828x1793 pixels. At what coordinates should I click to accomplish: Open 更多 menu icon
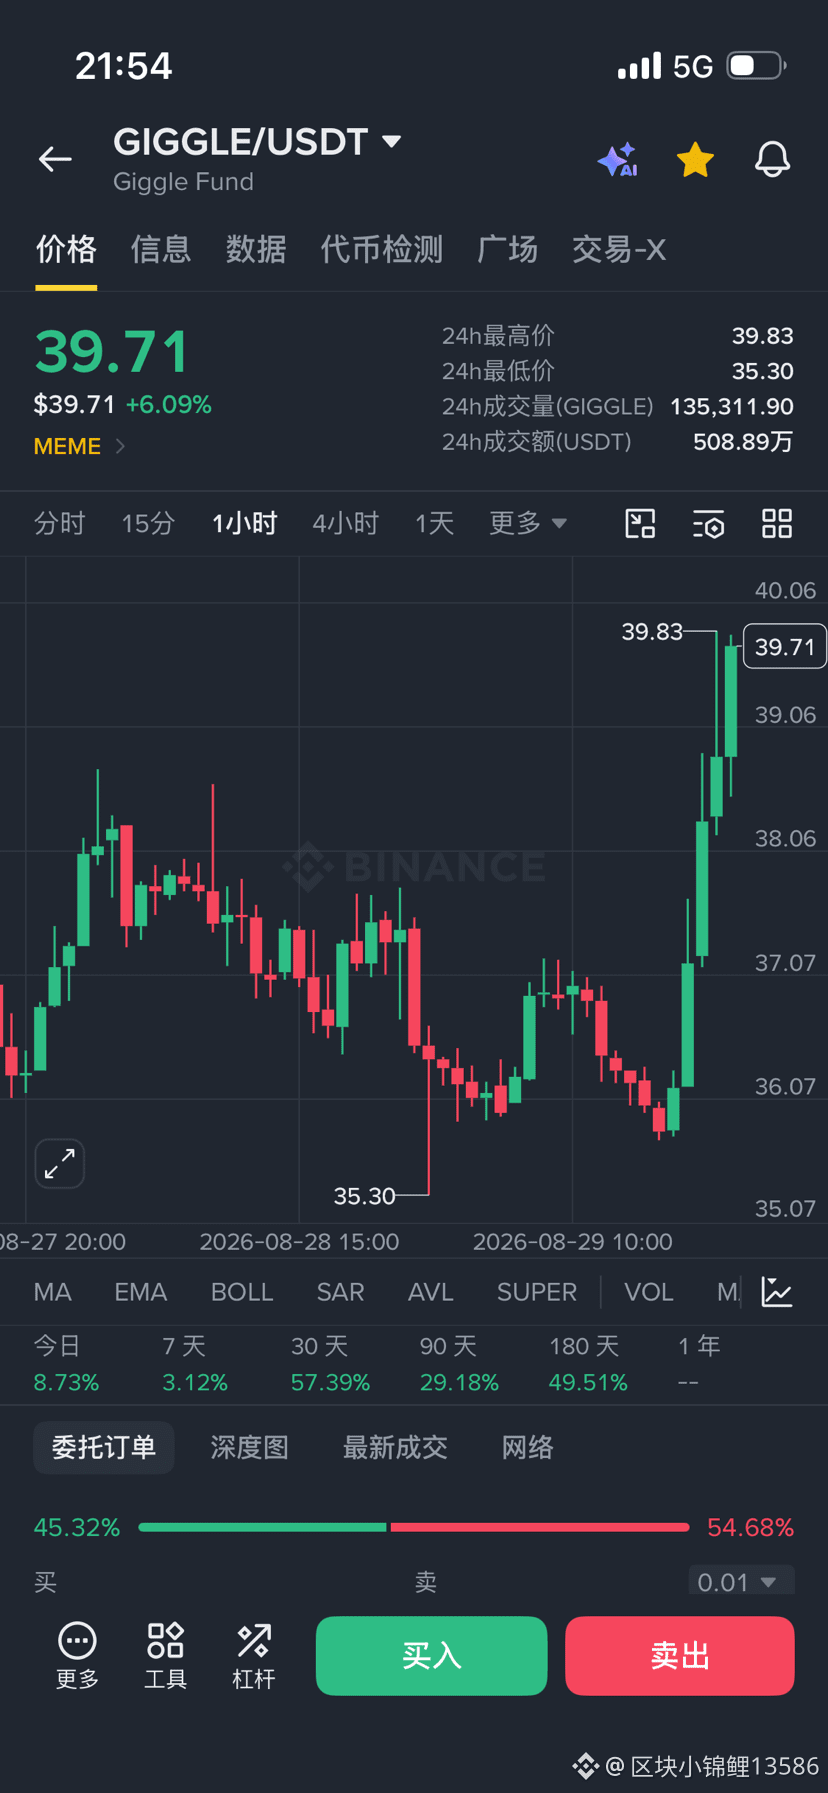point(77,1656)
